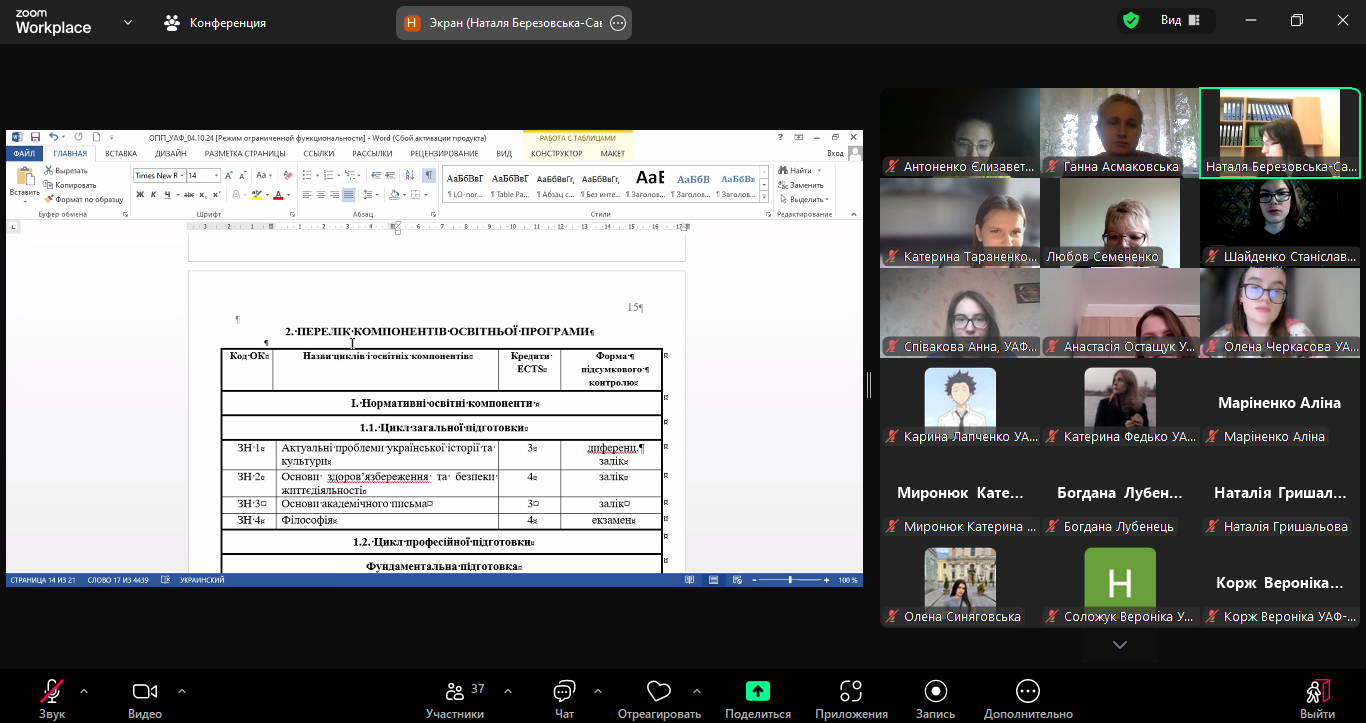Switch to the ВСТАВКА ribbon tab

121,154
